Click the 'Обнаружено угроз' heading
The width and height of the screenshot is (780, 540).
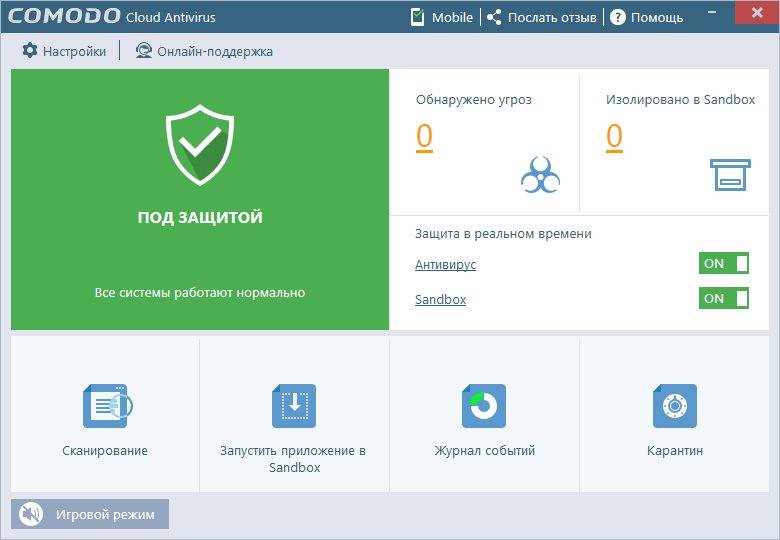(474, 100)
